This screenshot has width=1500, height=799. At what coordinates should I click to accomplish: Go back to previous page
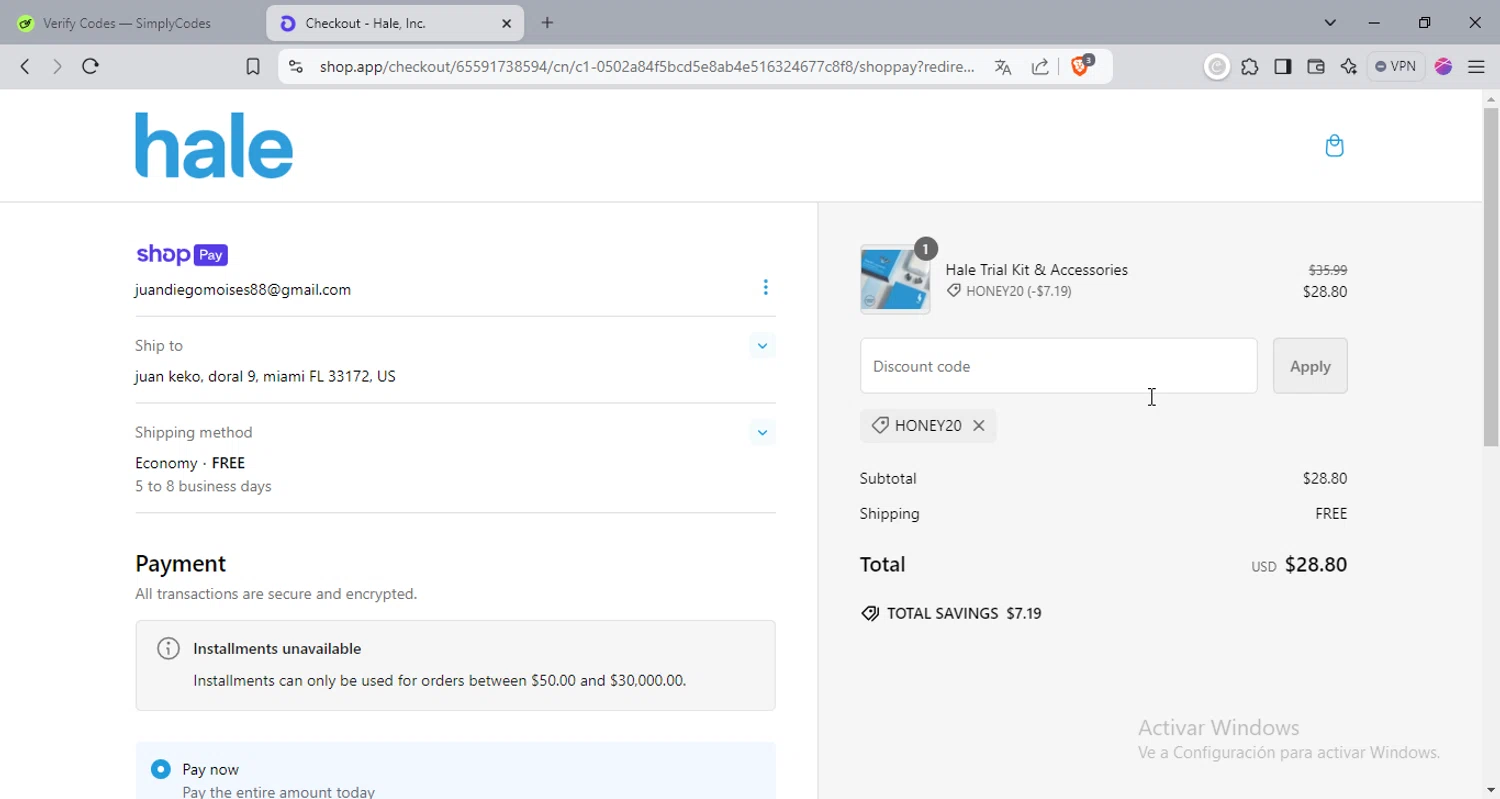click(x=25, y=66)
